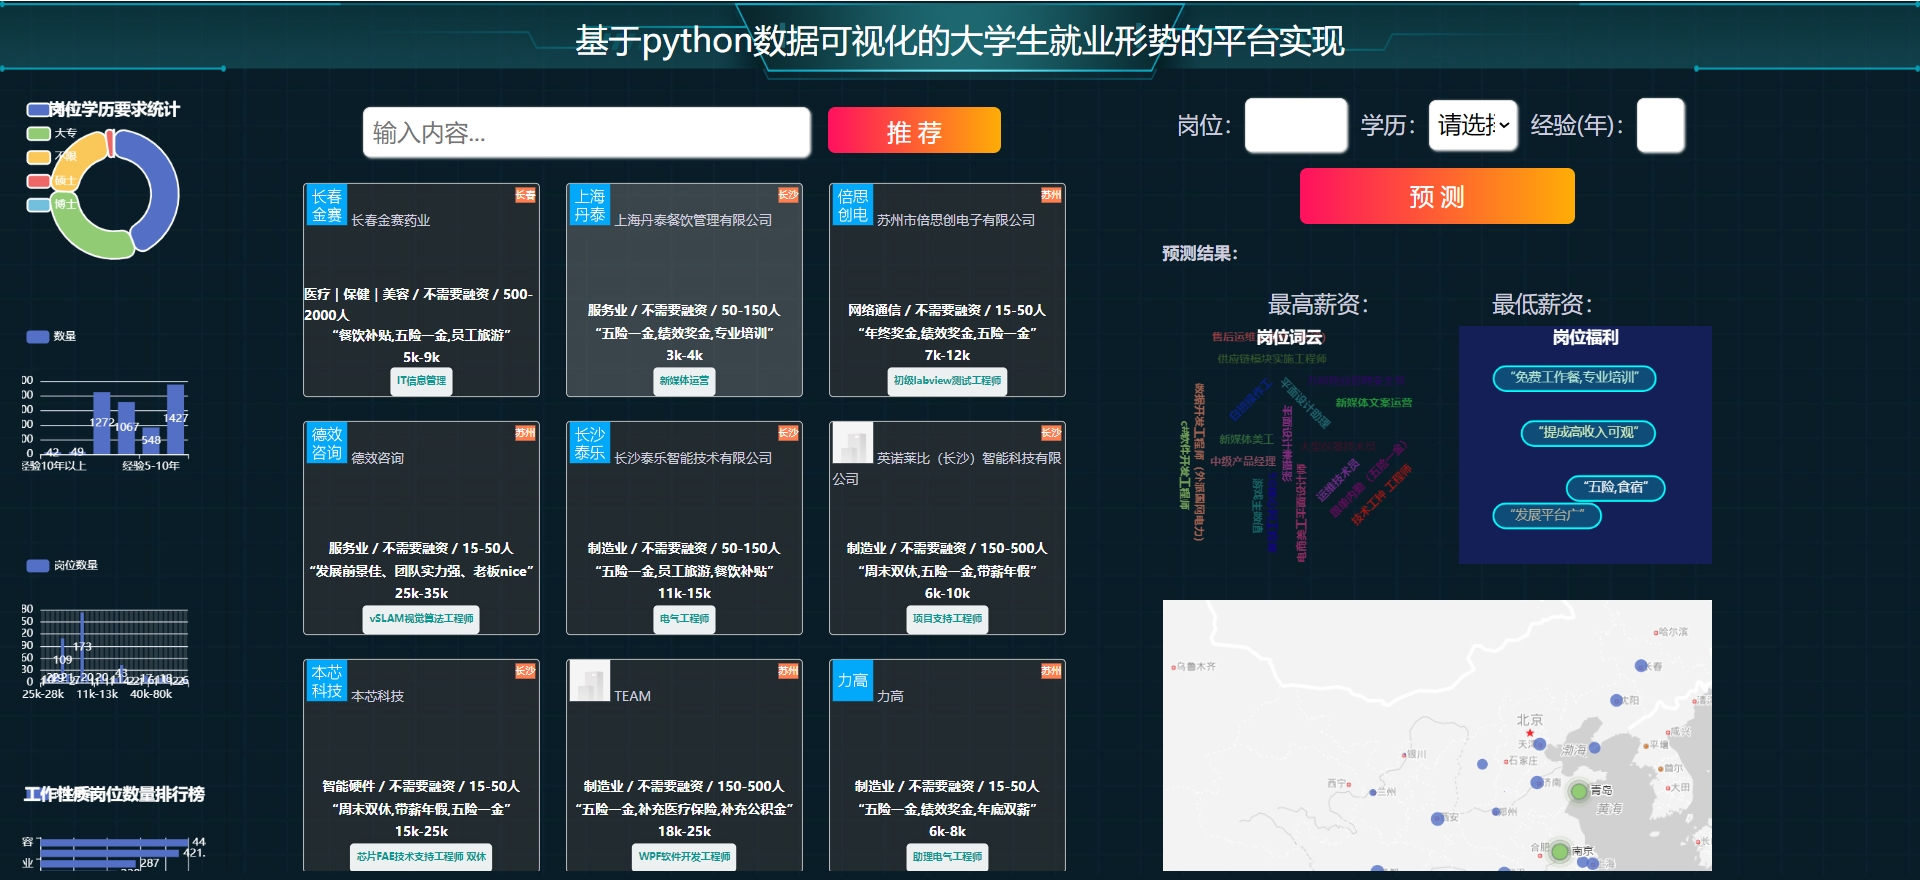
Task: Click the 长春金赛 company logo icon
Action: click(x=327, y=205)
